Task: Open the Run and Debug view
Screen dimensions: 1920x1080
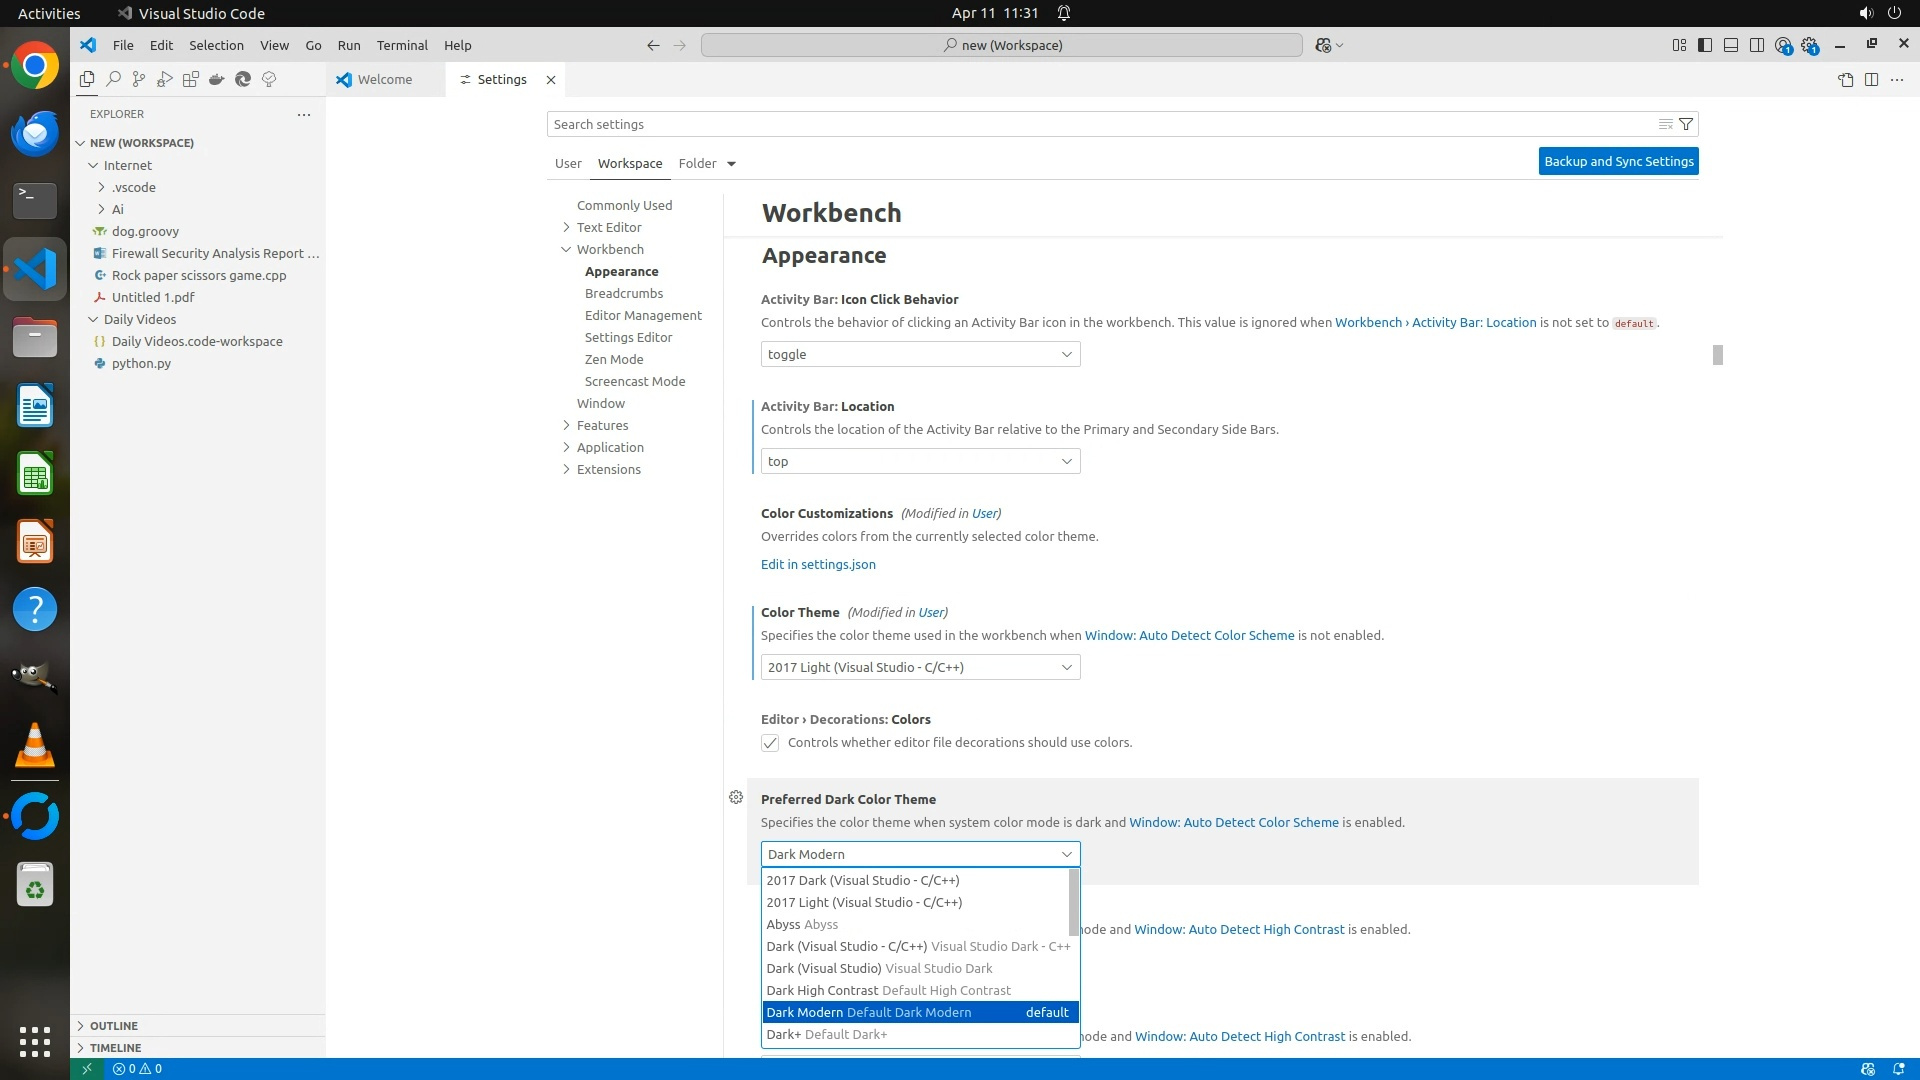Action: coord(165,79)
